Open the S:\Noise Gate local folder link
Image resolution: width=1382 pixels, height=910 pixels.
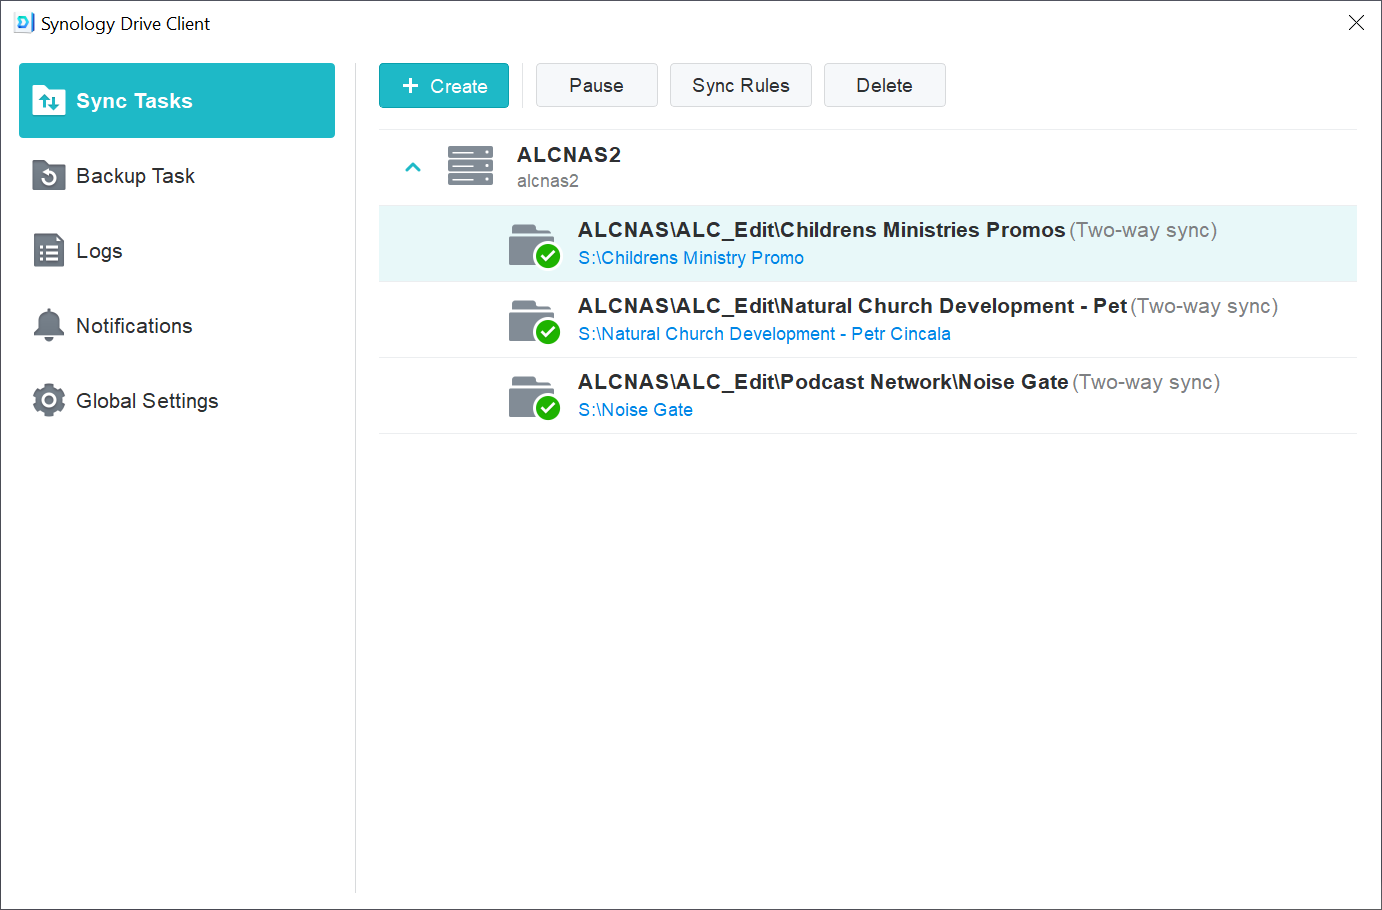(635, 410)
